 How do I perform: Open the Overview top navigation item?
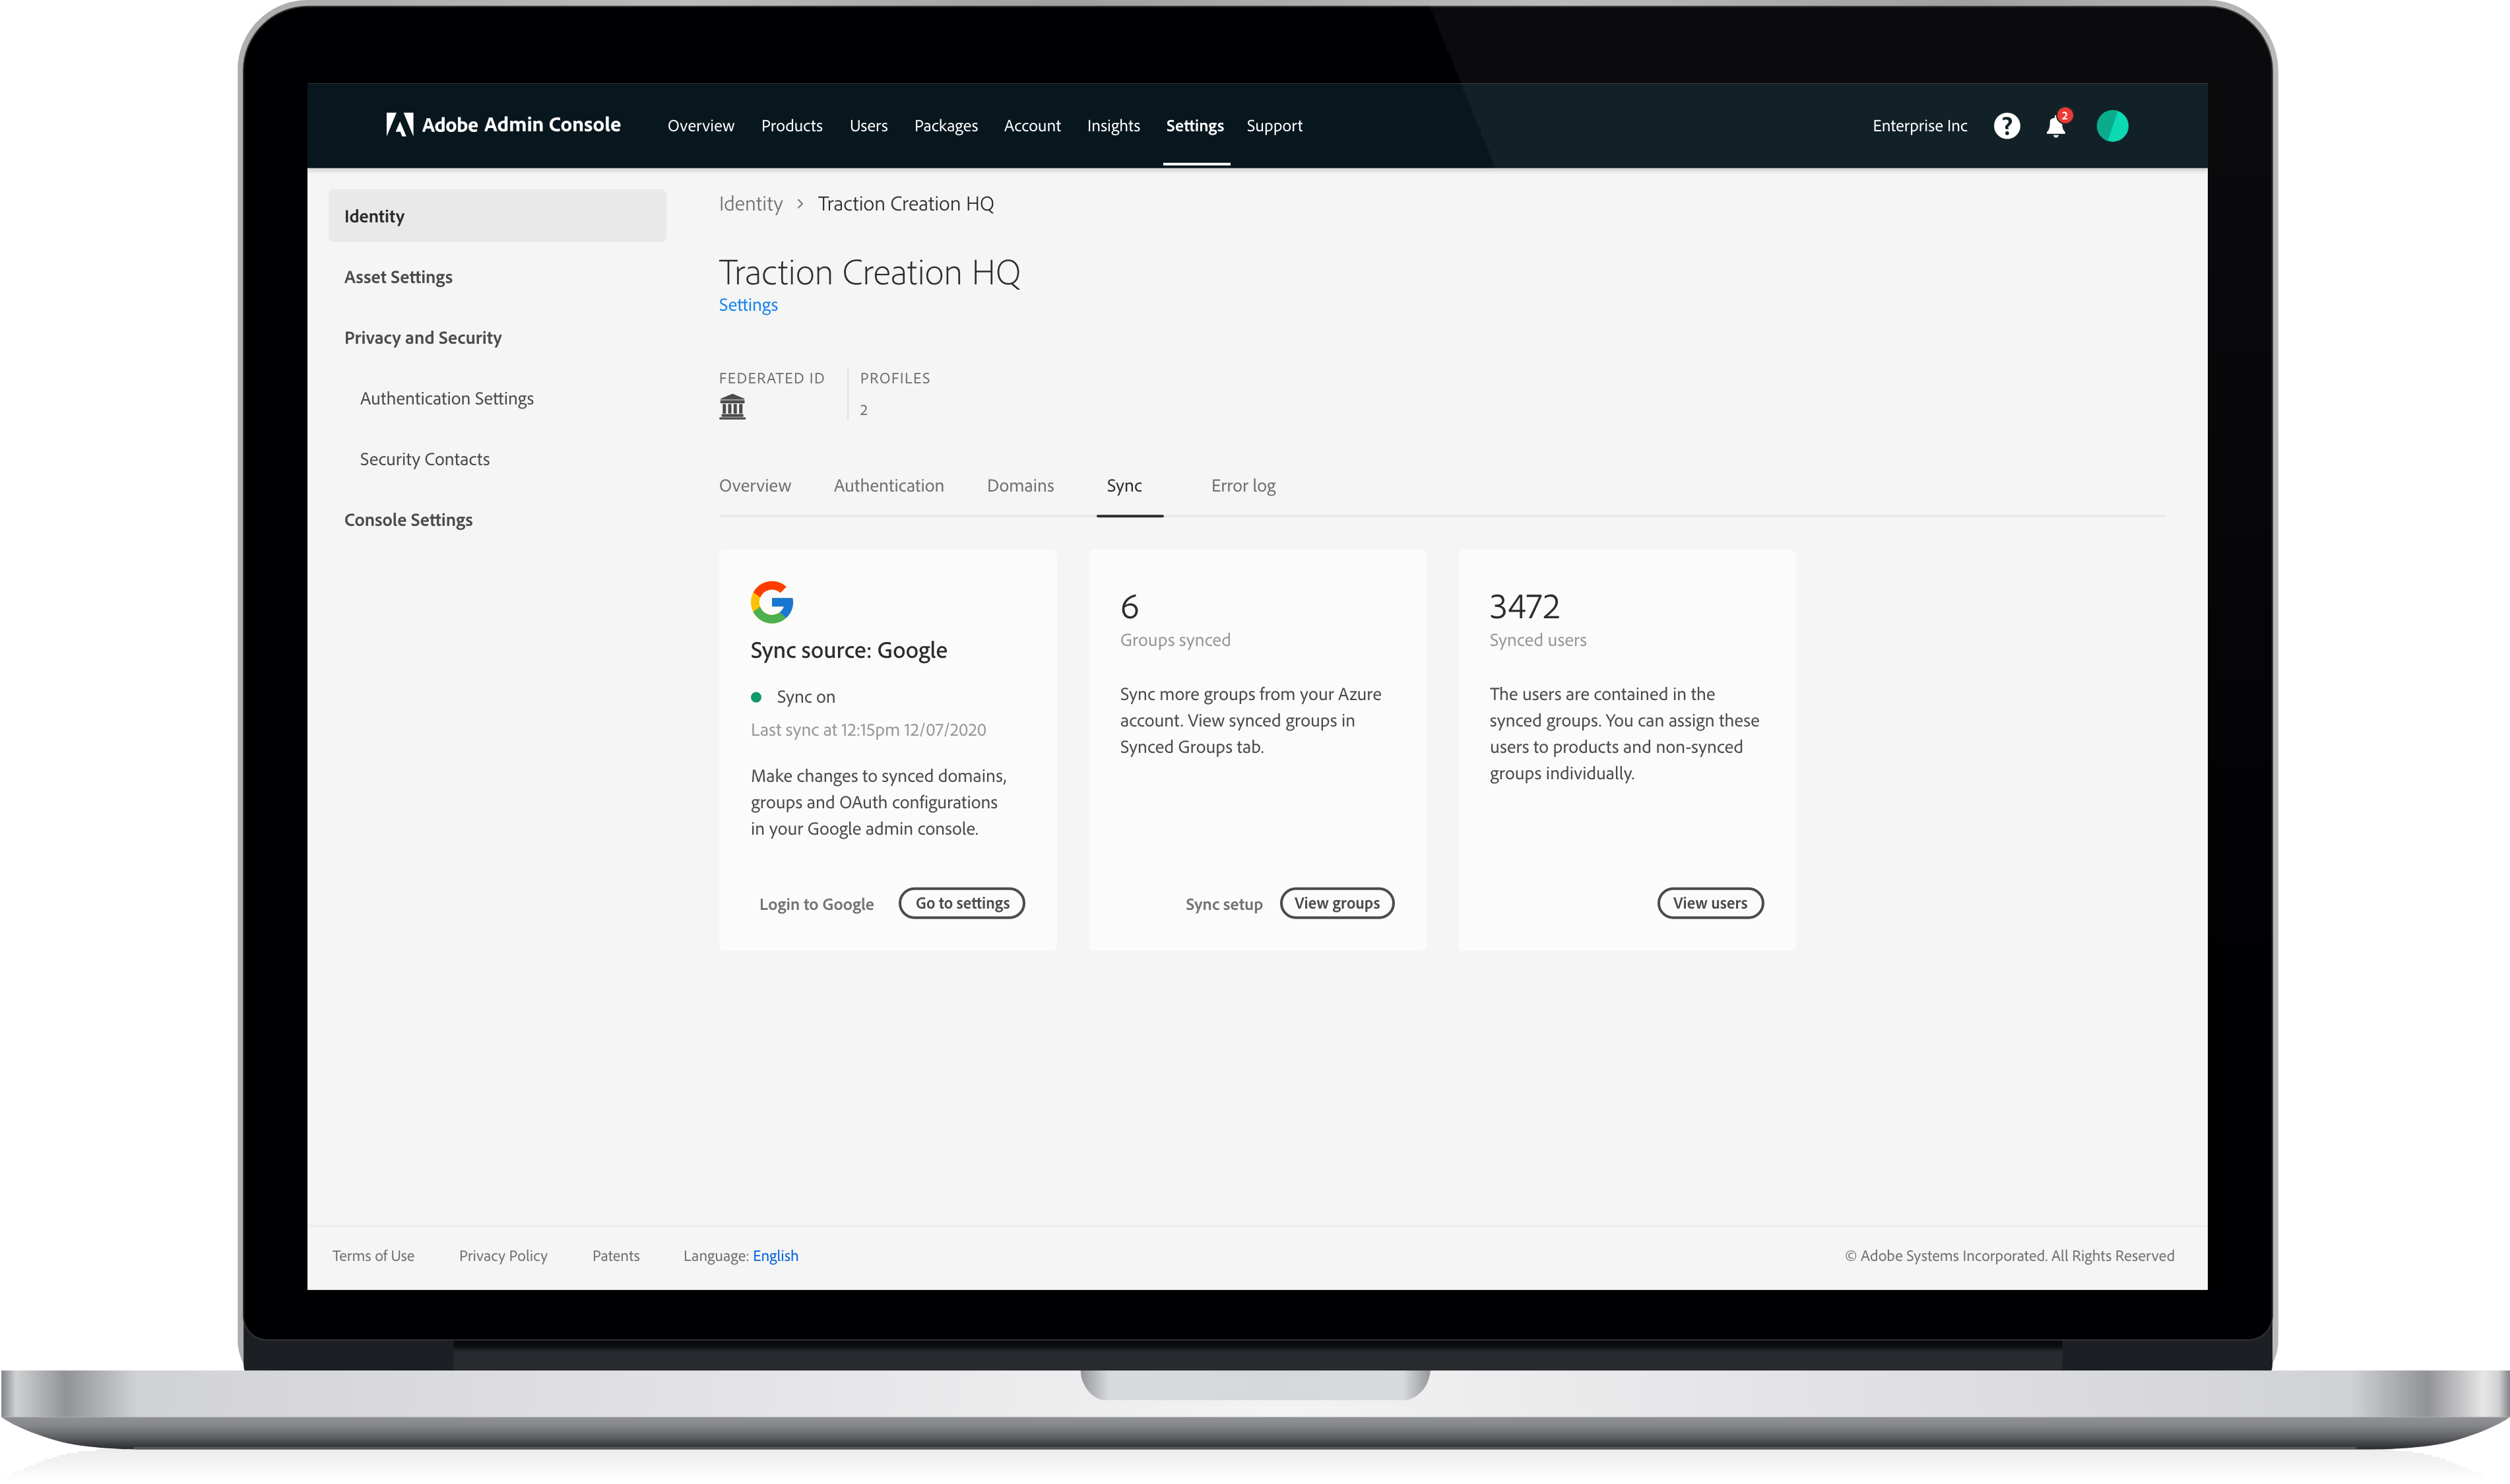(x=701, y=126)
